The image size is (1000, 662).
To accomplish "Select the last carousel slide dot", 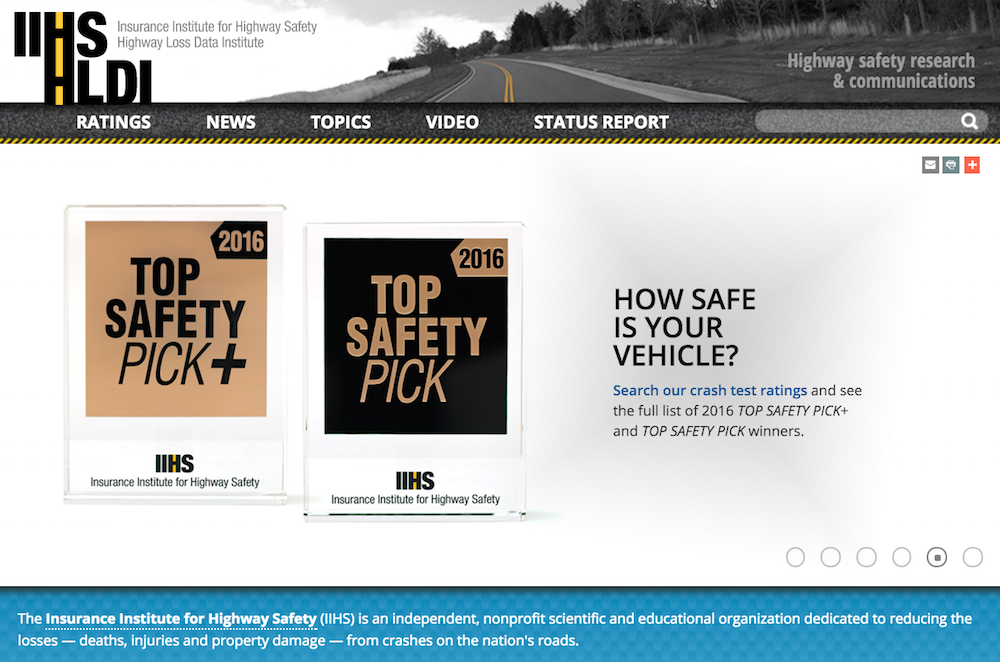I will (x=972, y=557).
